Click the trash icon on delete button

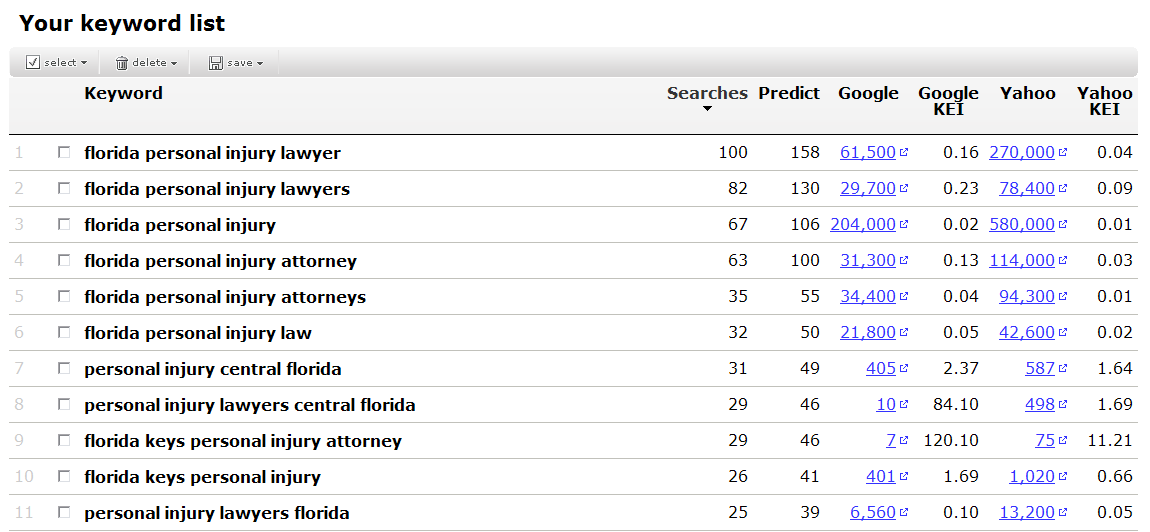(x=122, y=63)
